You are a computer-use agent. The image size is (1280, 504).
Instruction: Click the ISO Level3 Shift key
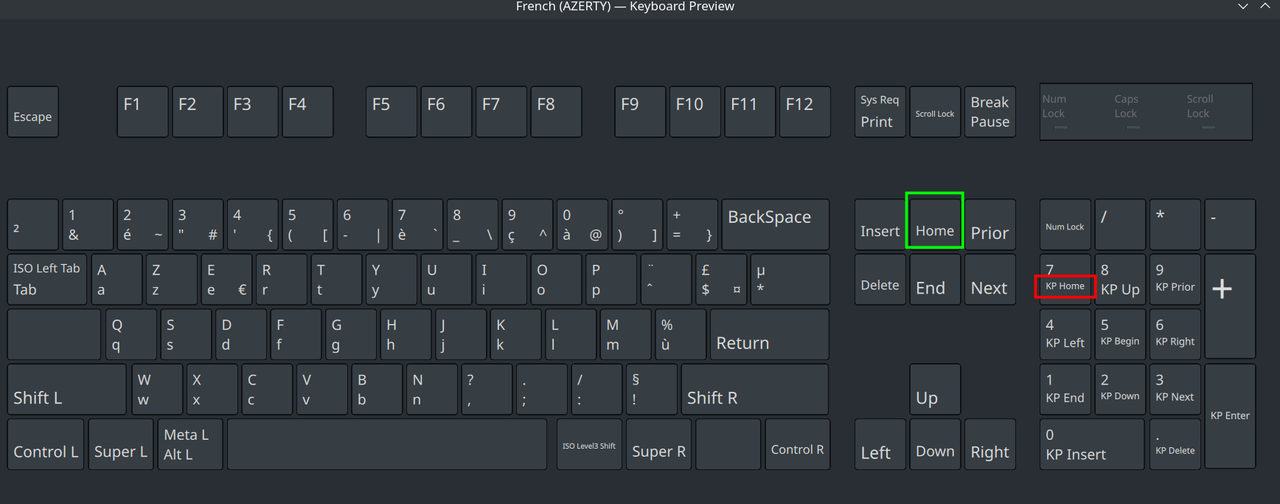588,445
